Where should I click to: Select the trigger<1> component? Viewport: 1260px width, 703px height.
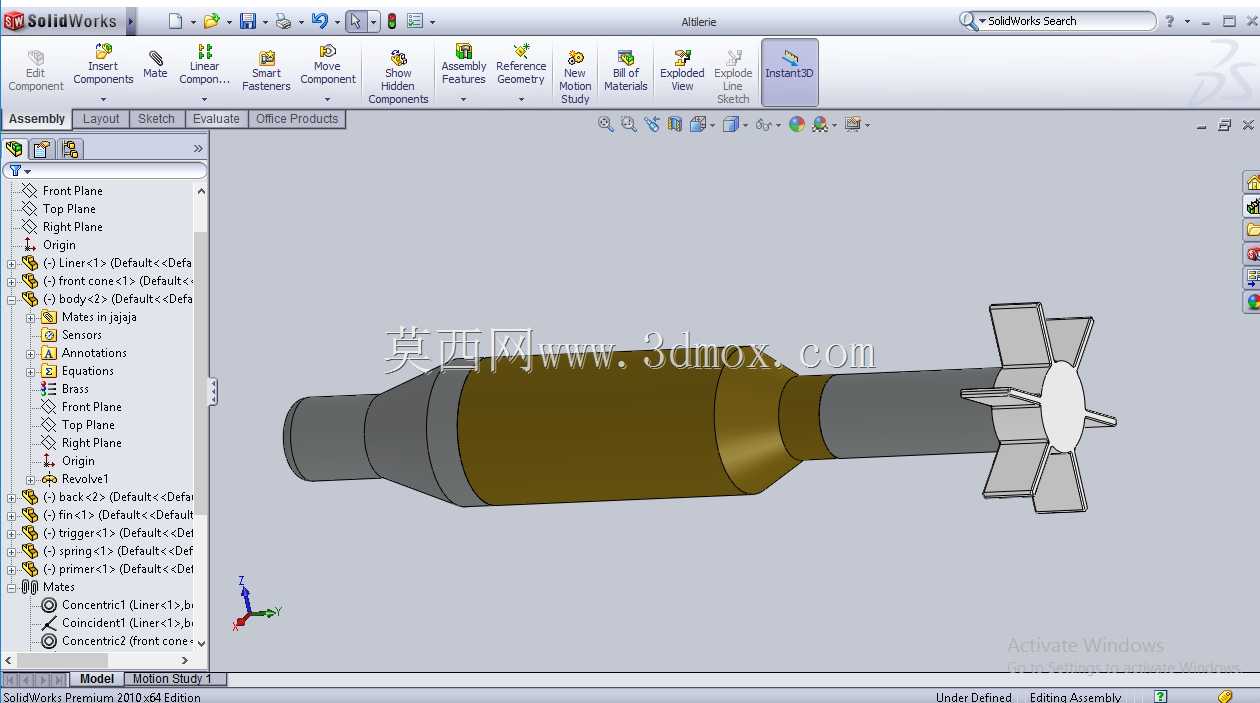(108, 533)
